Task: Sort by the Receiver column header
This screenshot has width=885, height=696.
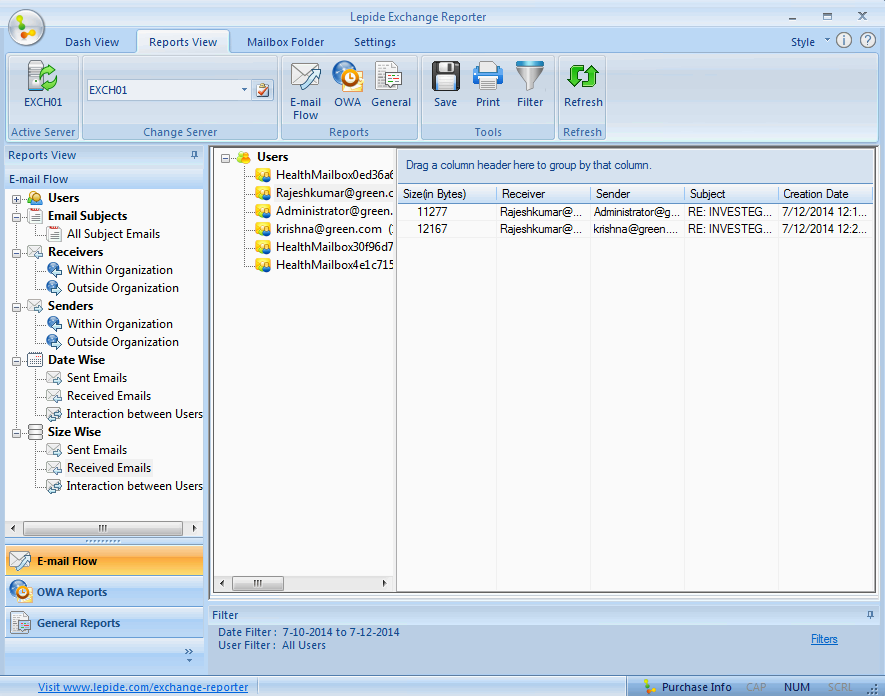Action: pos(543,194)
